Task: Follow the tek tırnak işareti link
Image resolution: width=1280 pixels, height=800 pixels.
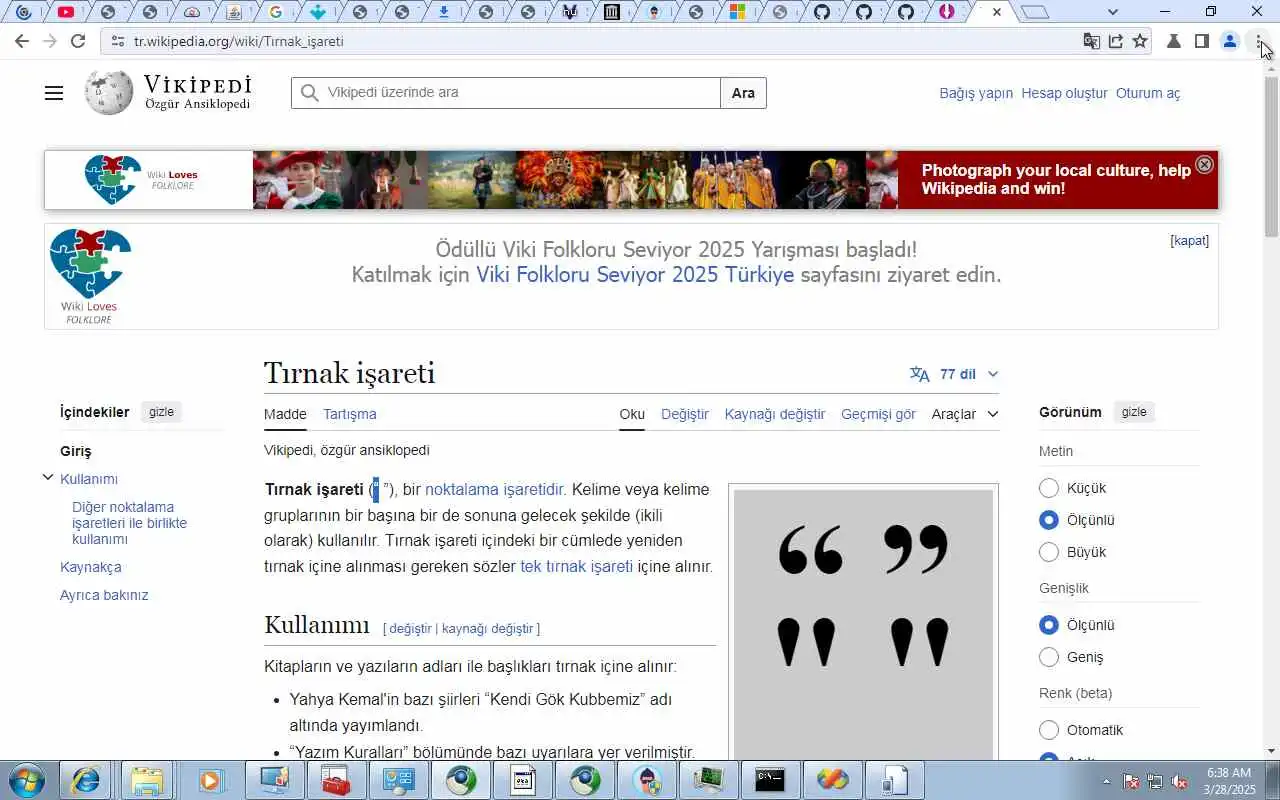Action: pyautogui.click(x=576, y=566)
